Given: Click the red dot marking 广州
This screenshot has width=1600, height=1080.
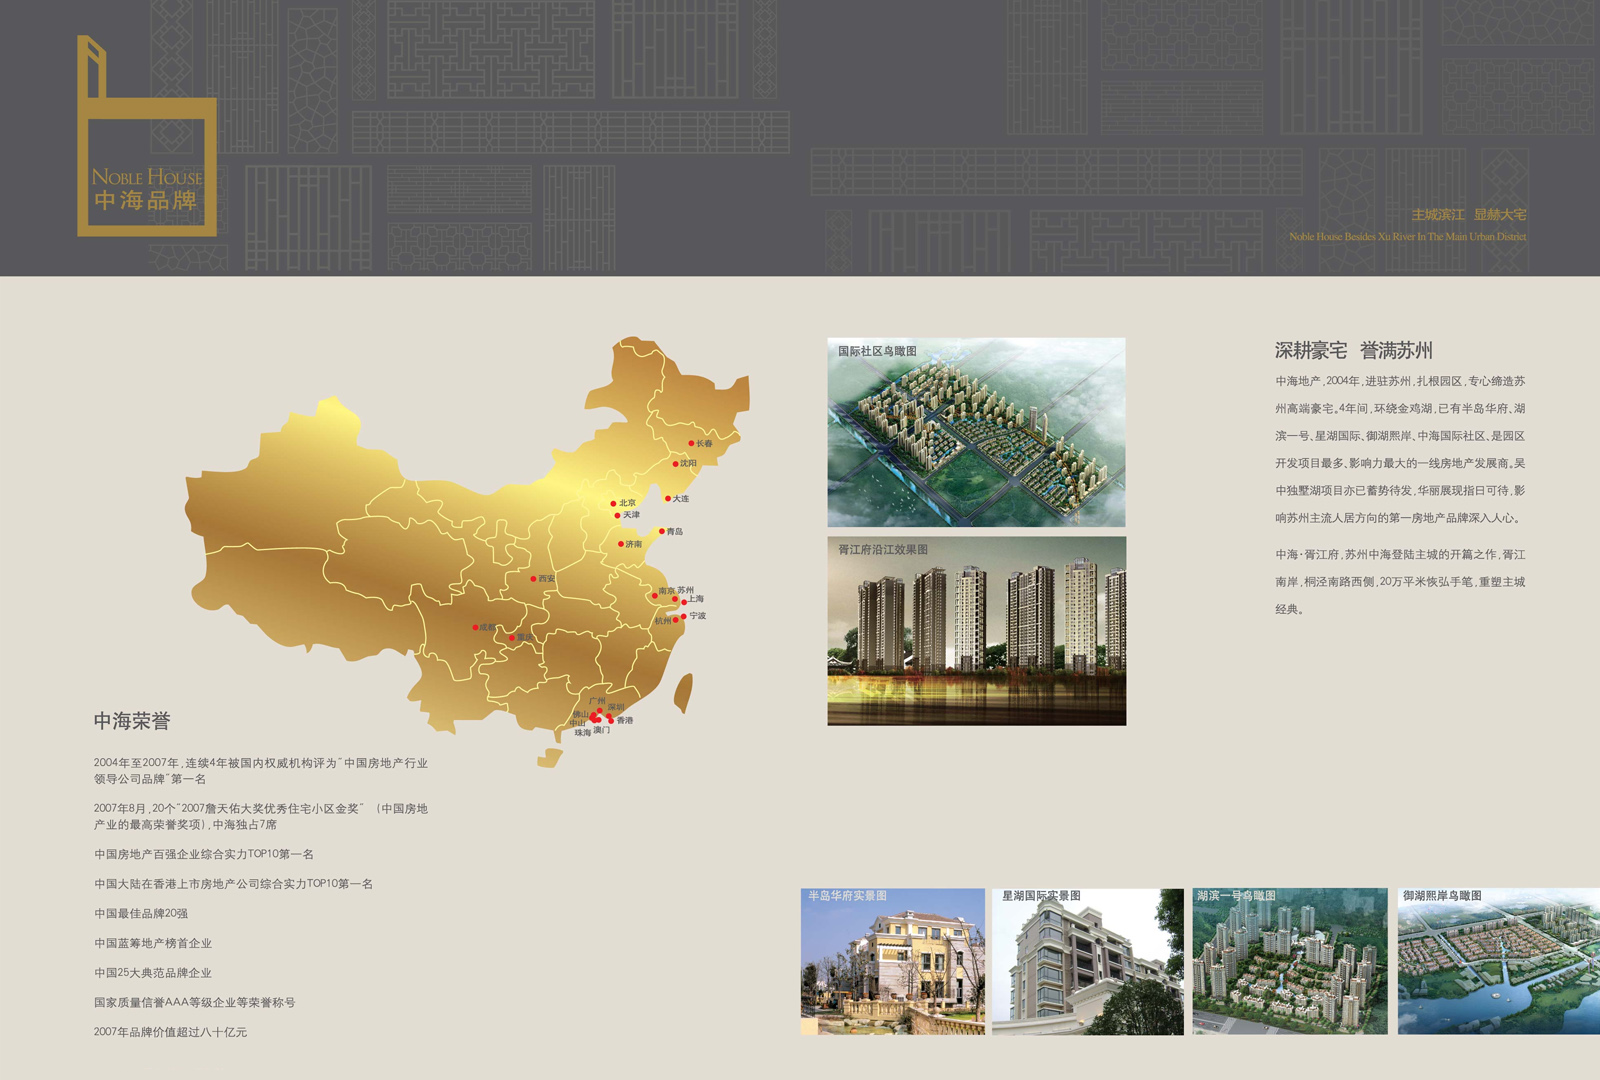Looking at the screenshot, I should pos(600,710).
